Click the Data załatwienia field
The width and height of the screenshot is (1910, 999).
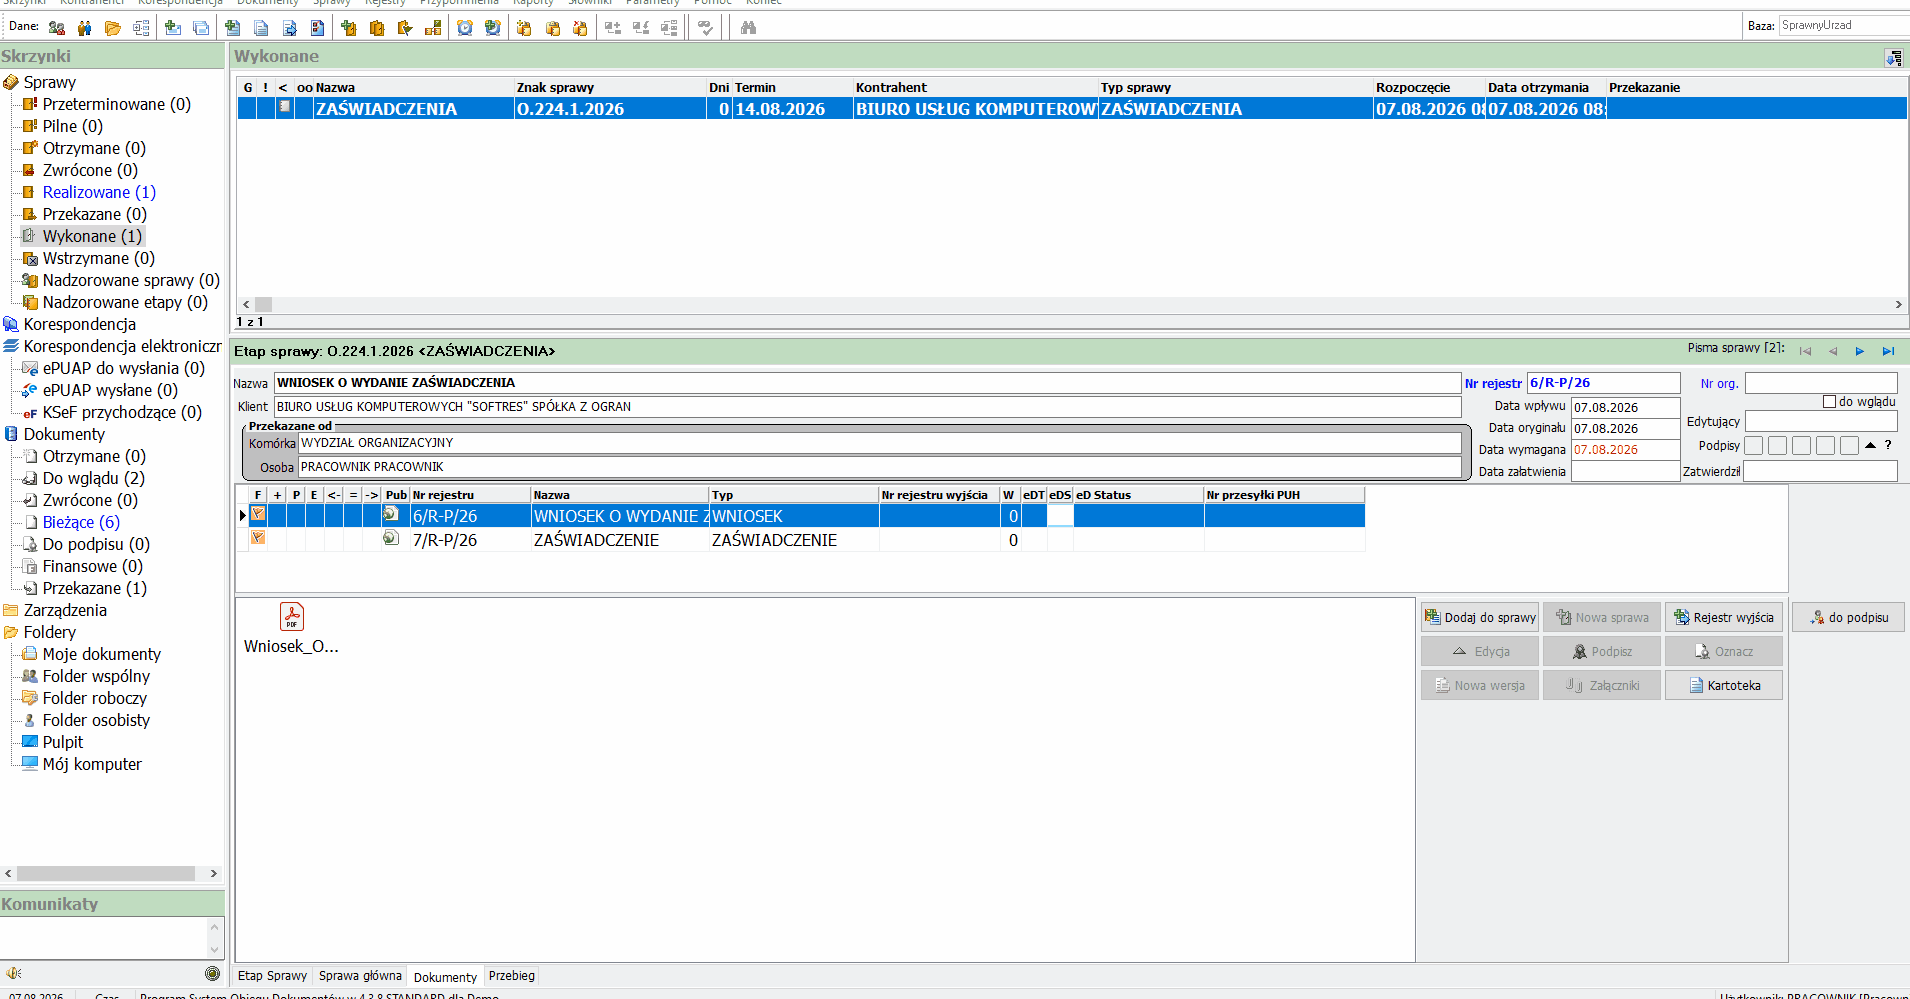click(x=1625, y=471)
